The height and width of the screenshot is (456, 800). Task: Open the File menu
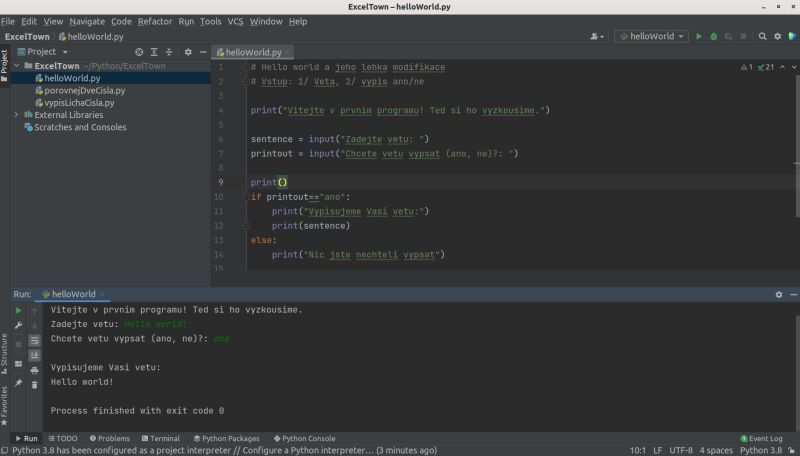pos(8,21)
